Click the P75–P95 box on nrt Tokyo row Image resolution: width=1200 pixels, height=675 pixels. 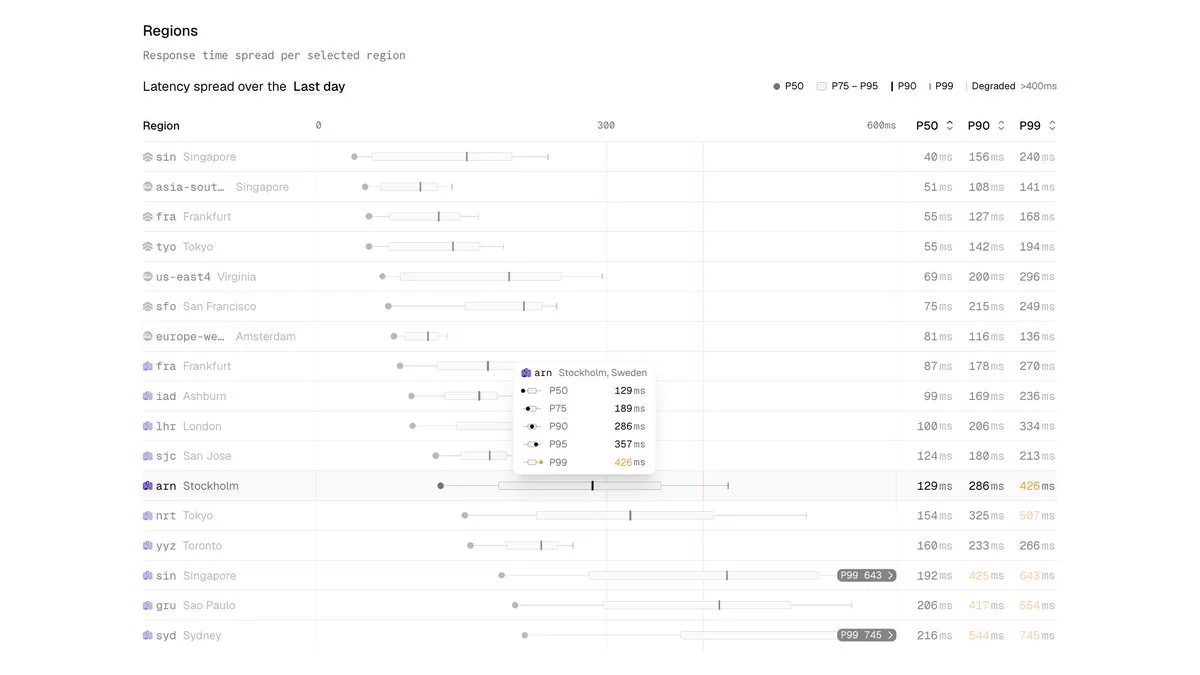625,516
